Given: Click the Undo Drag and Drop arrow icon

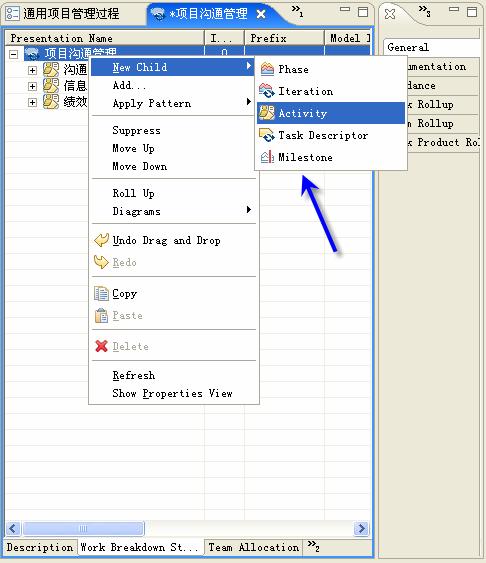Looking at the screenshot, I should point(102,240).
